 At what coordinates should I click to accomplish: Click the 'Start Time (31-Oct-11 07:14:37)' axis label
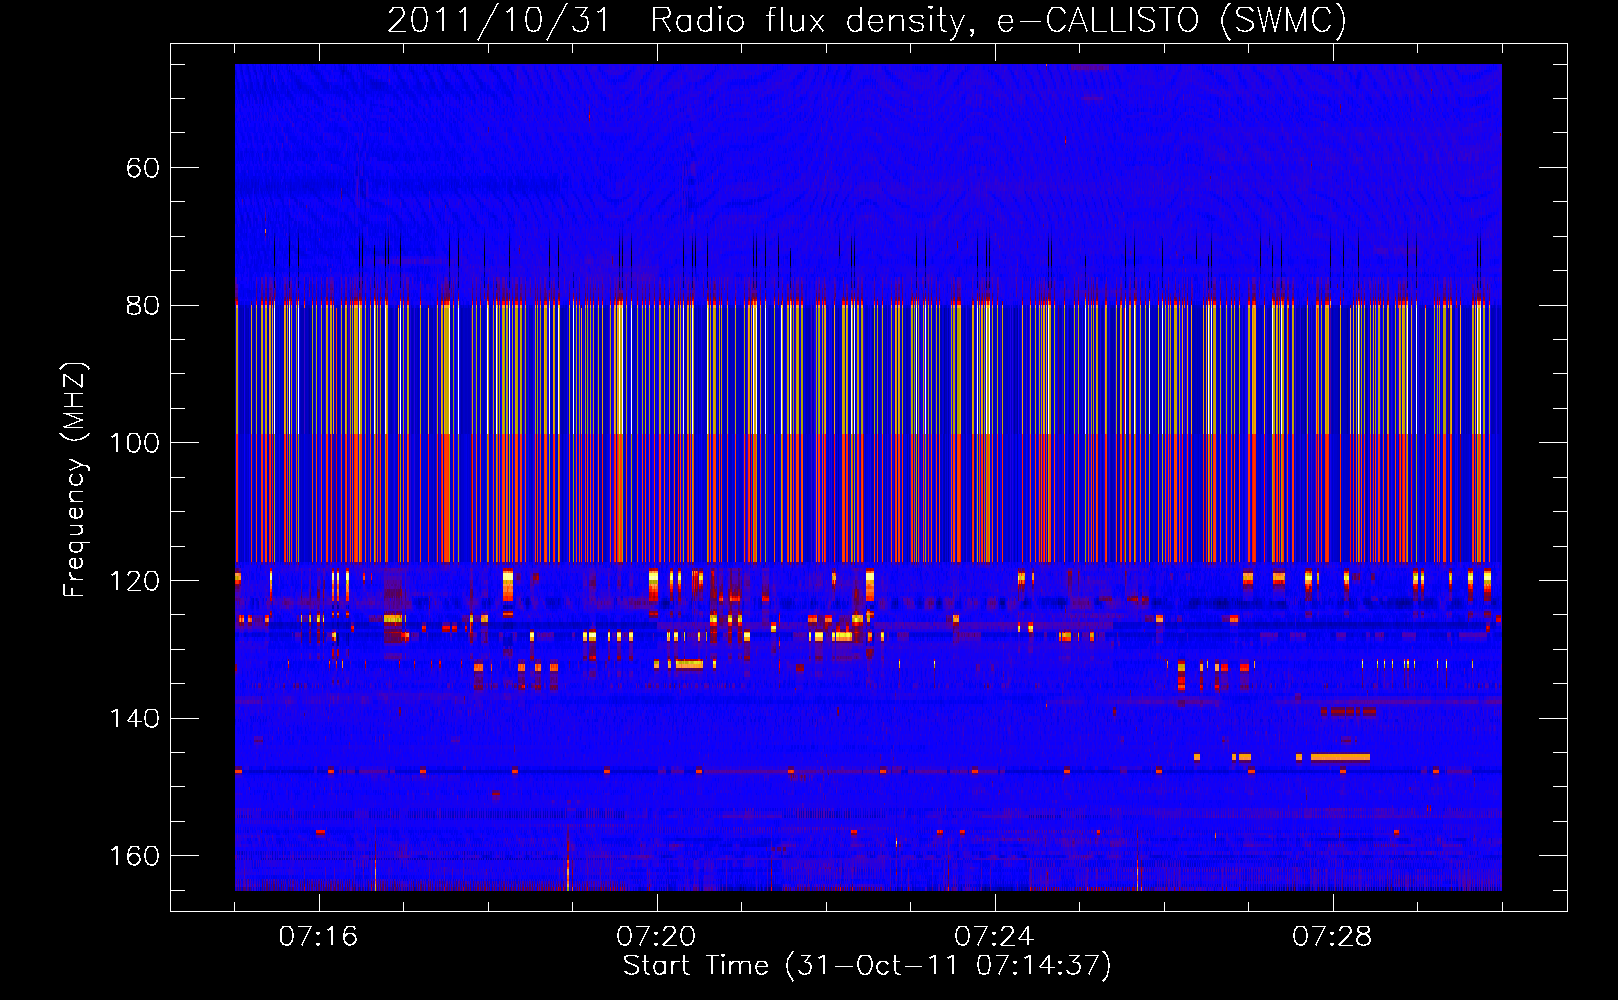(x=867, y=966)
